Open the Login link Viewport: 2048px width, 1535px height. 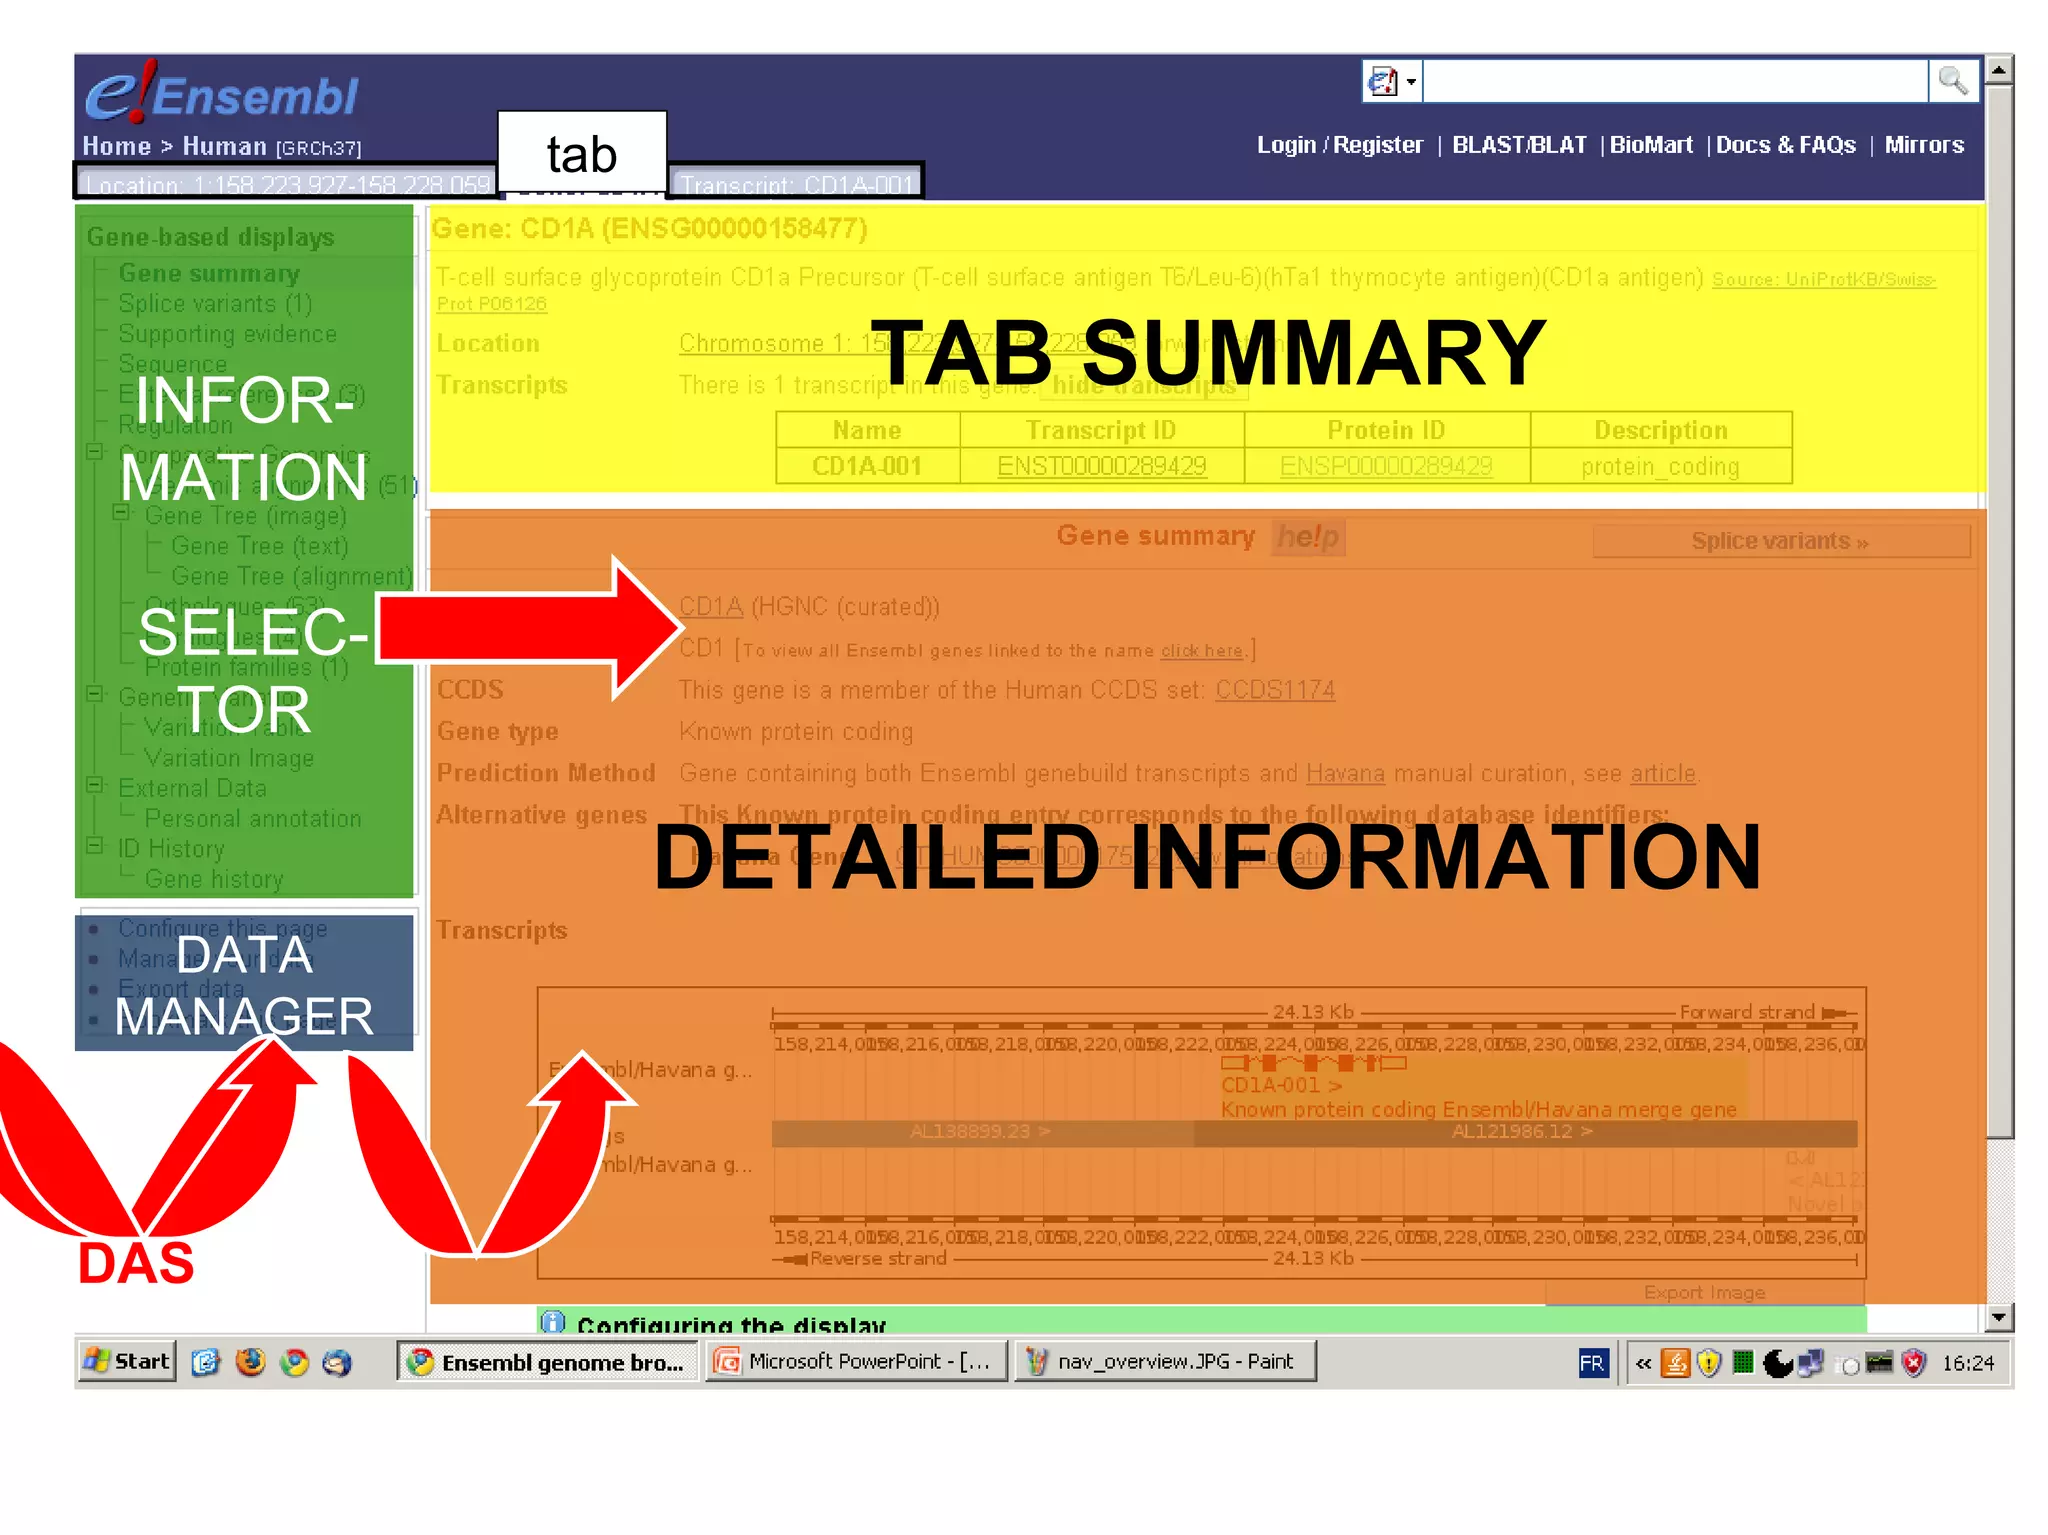tap(1286, 145)
